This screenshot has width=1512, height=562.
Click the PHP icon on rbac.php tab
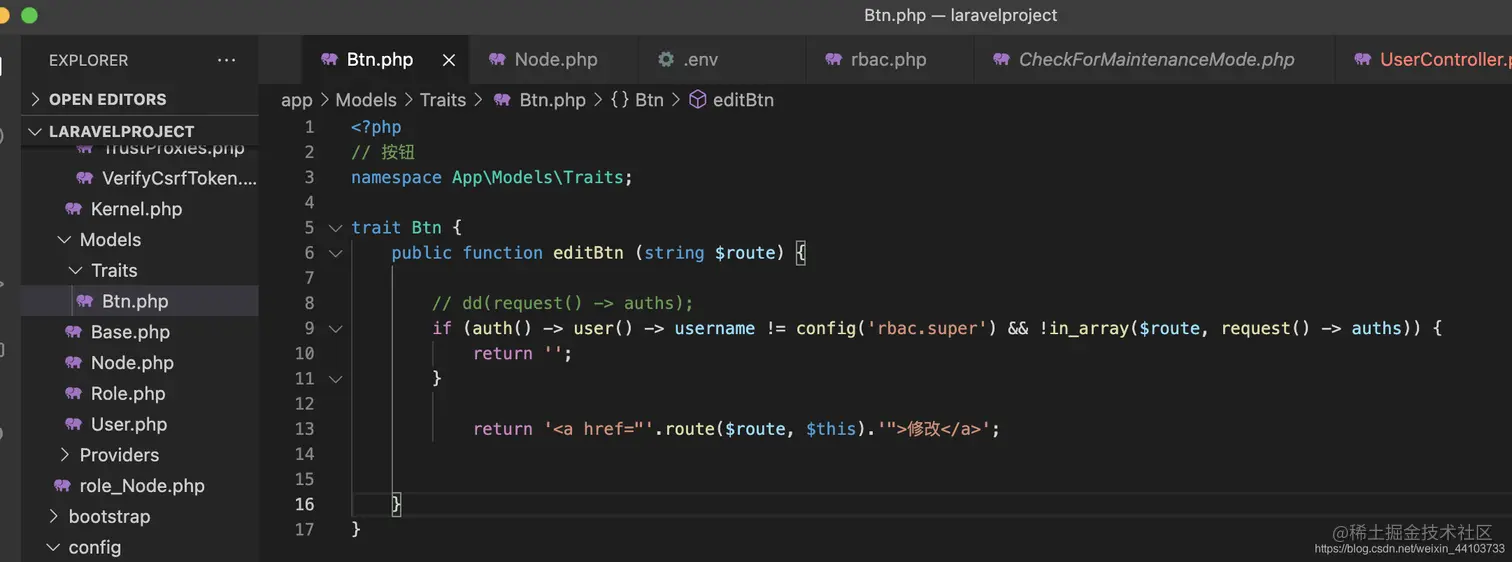(x=833, y=60)
